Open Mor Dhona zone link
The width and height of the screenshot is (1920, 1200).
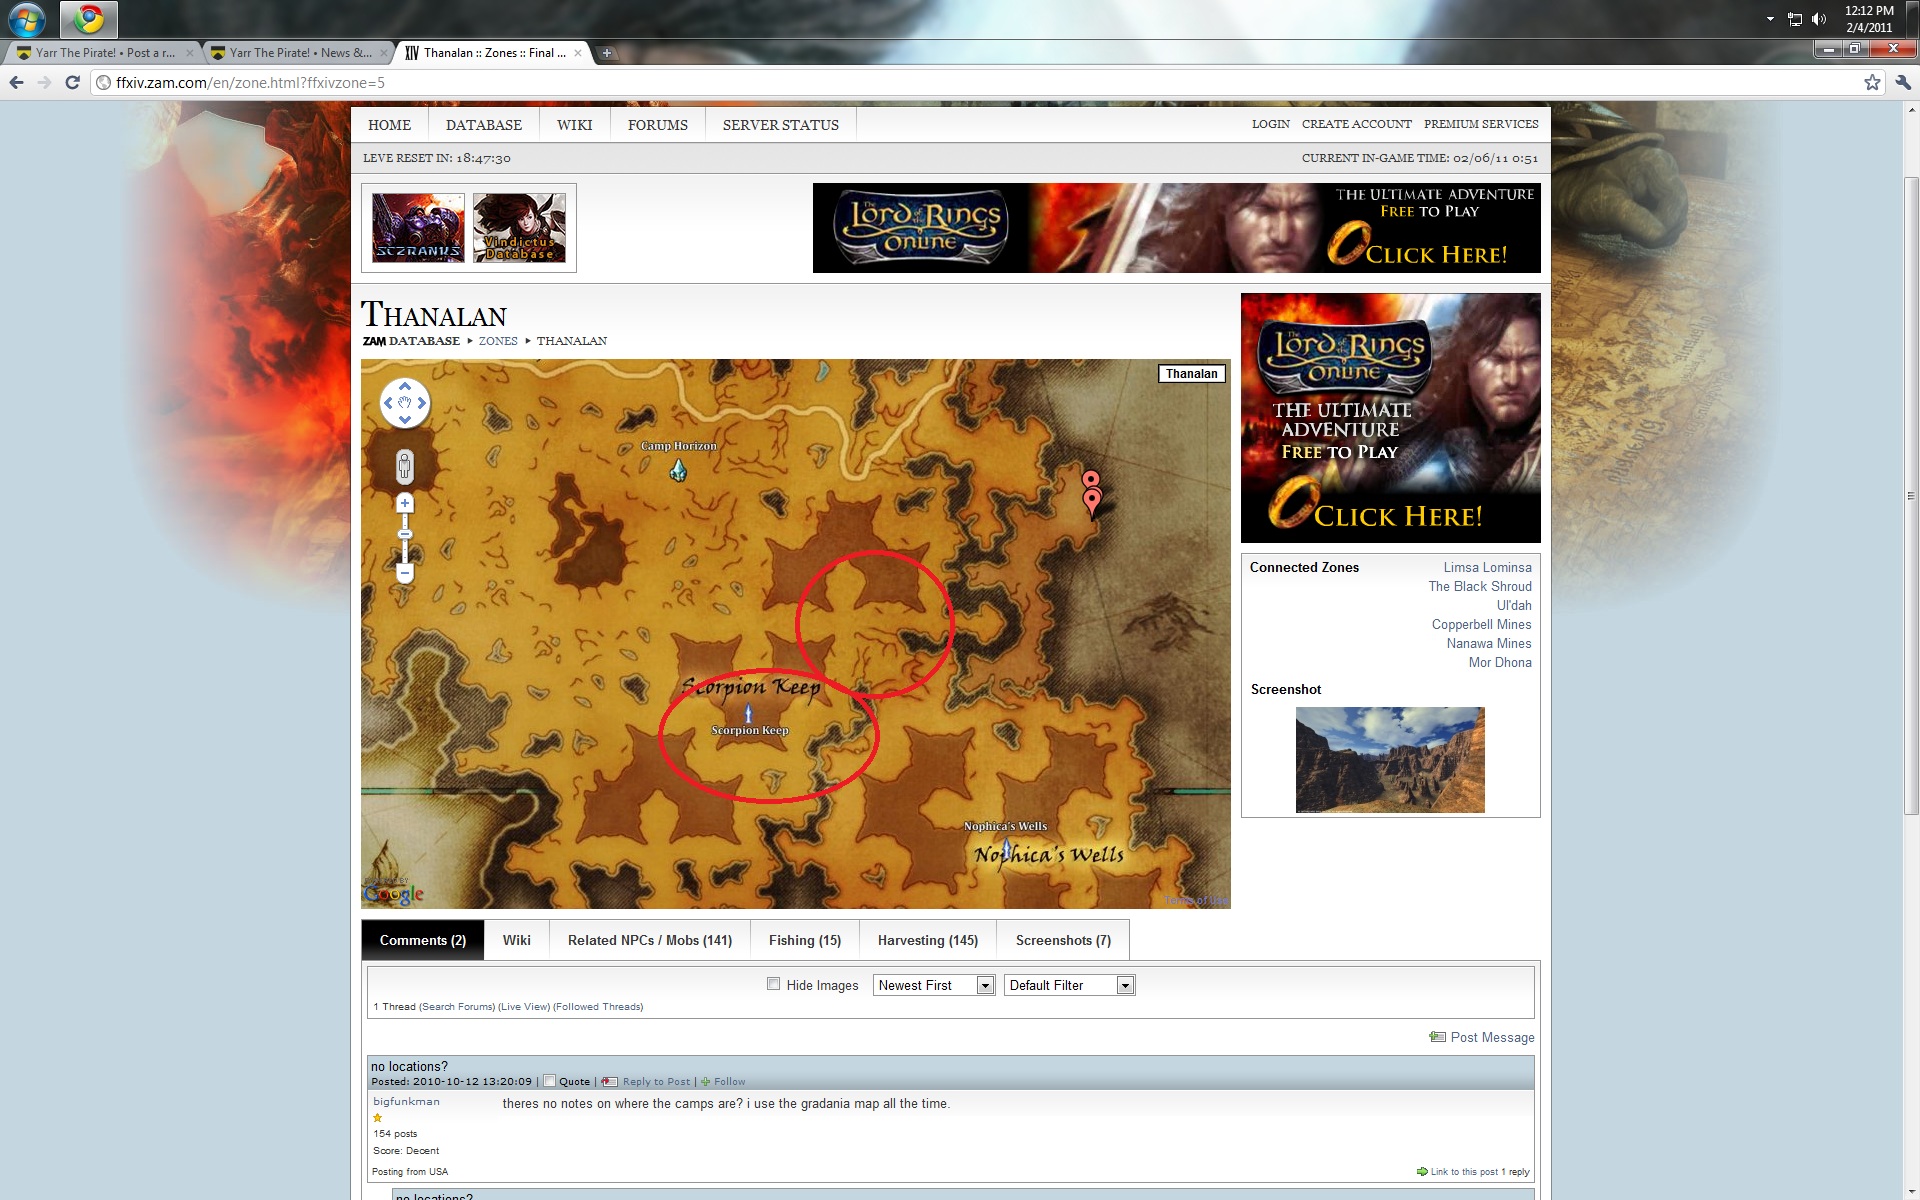tap(1500, 662)
